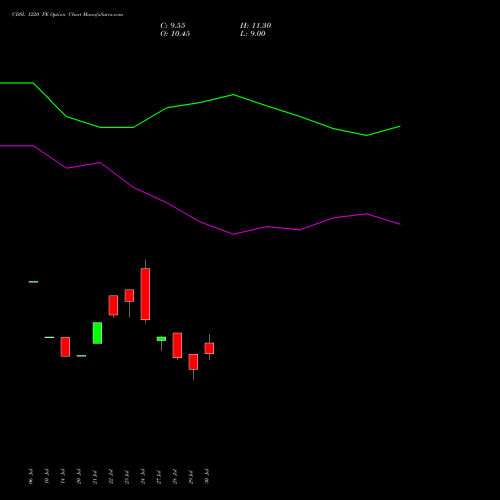Click the large green candle above the 21 Jul label

point(97,333)
